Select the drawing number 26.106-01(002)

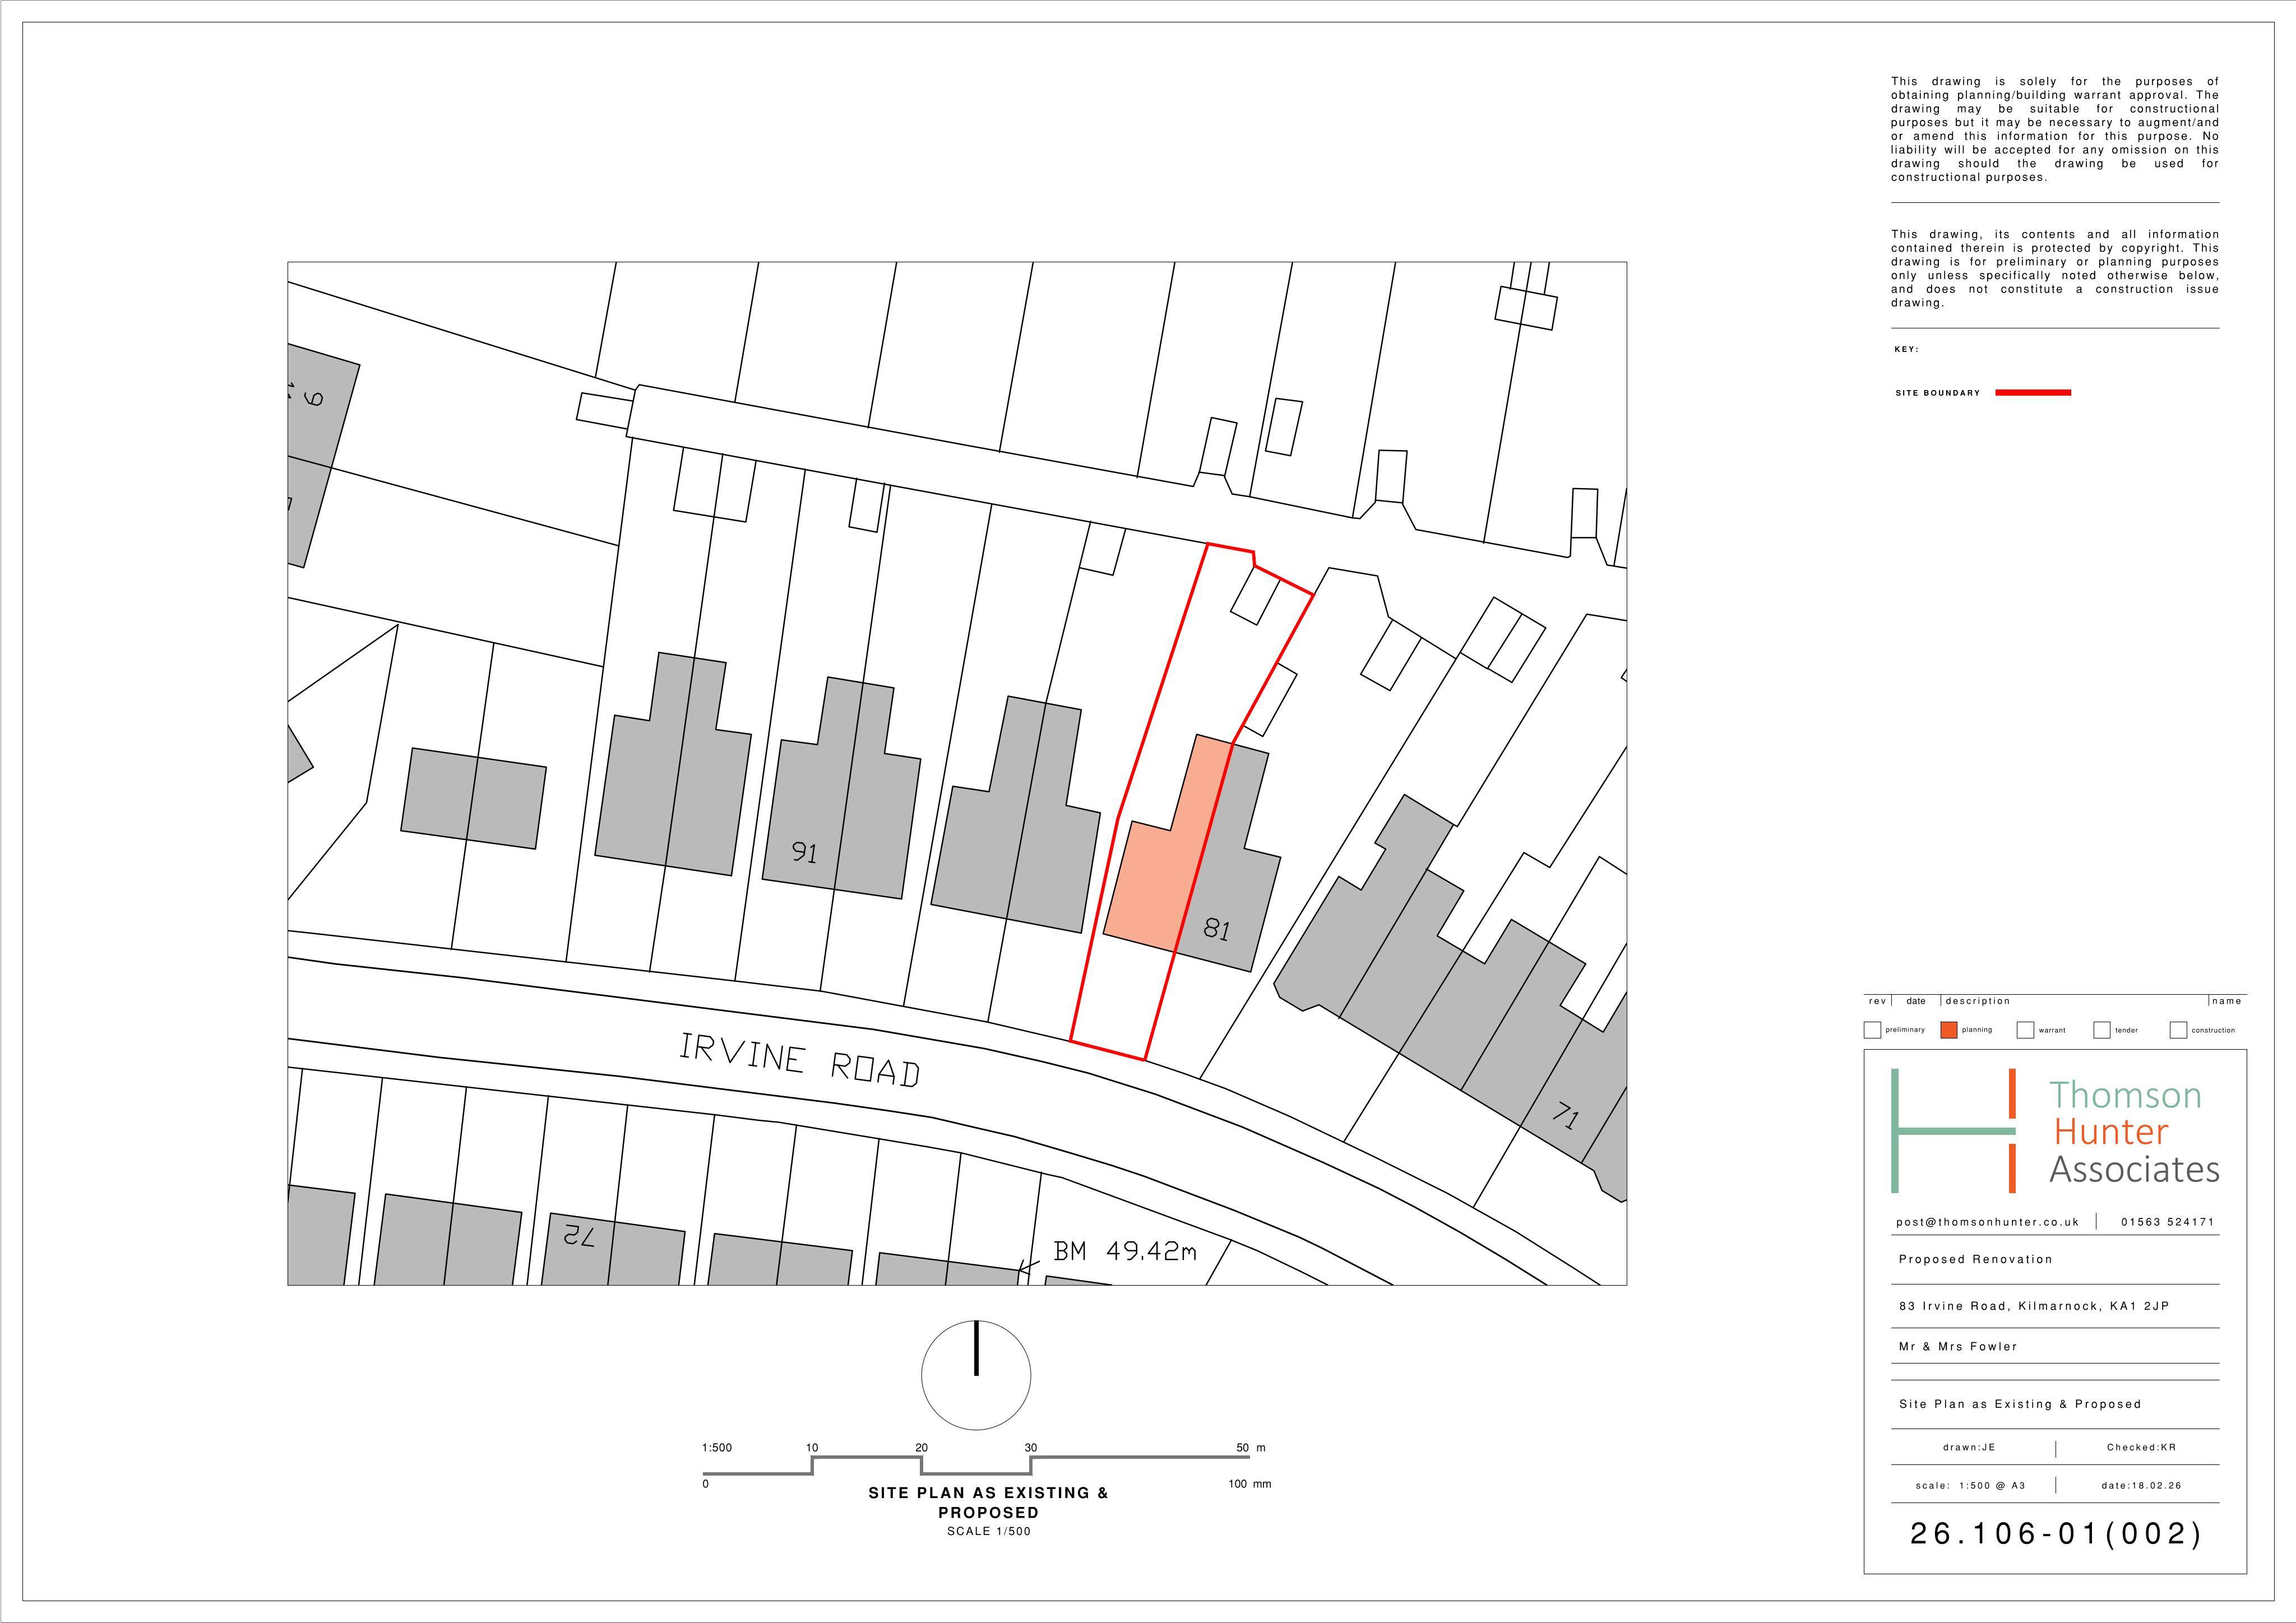(x=2055, y=1534)
